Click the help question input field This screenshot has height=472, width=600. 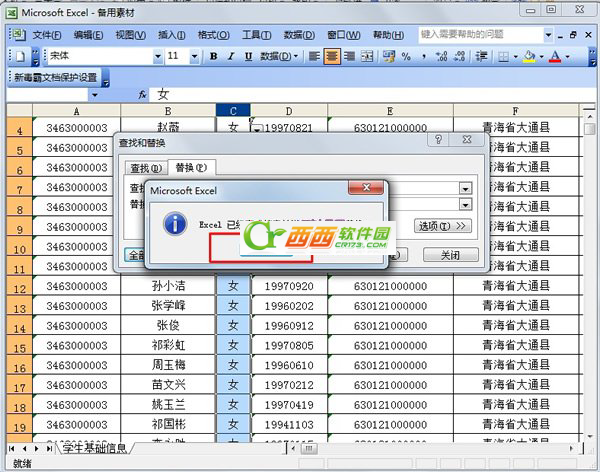pos(478,34)
